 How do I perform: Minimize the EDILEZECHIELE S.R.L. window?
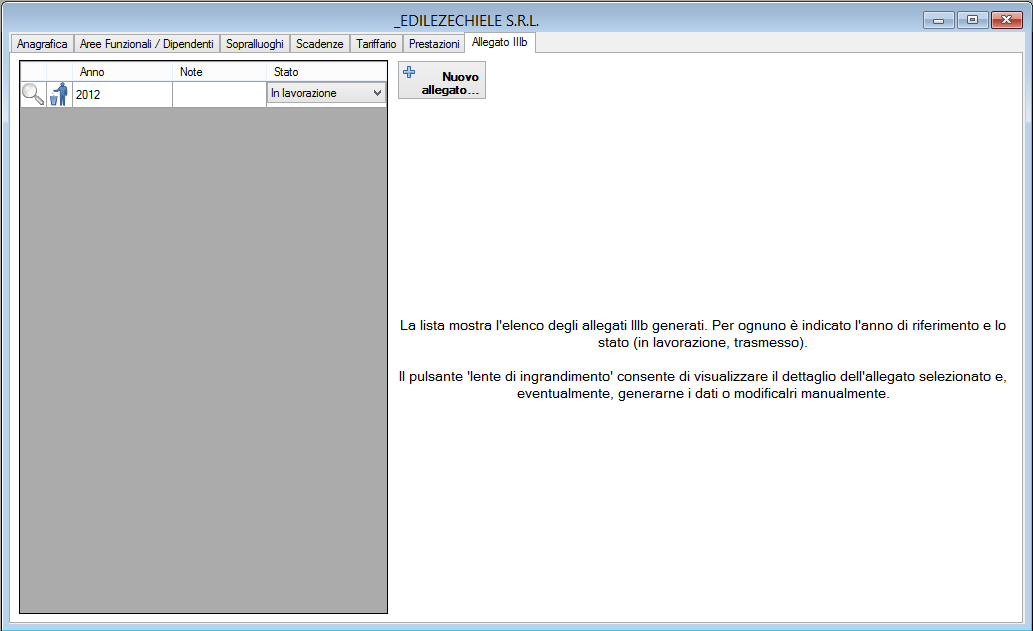[939, 20]
